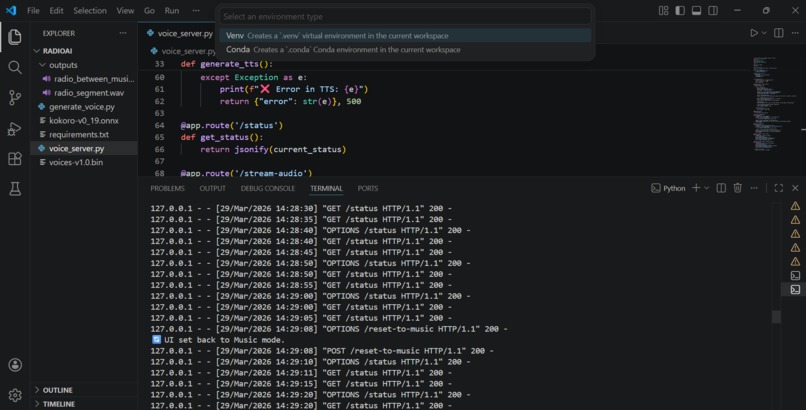Select the highlighted active terminal entry

tap(795, 289)
